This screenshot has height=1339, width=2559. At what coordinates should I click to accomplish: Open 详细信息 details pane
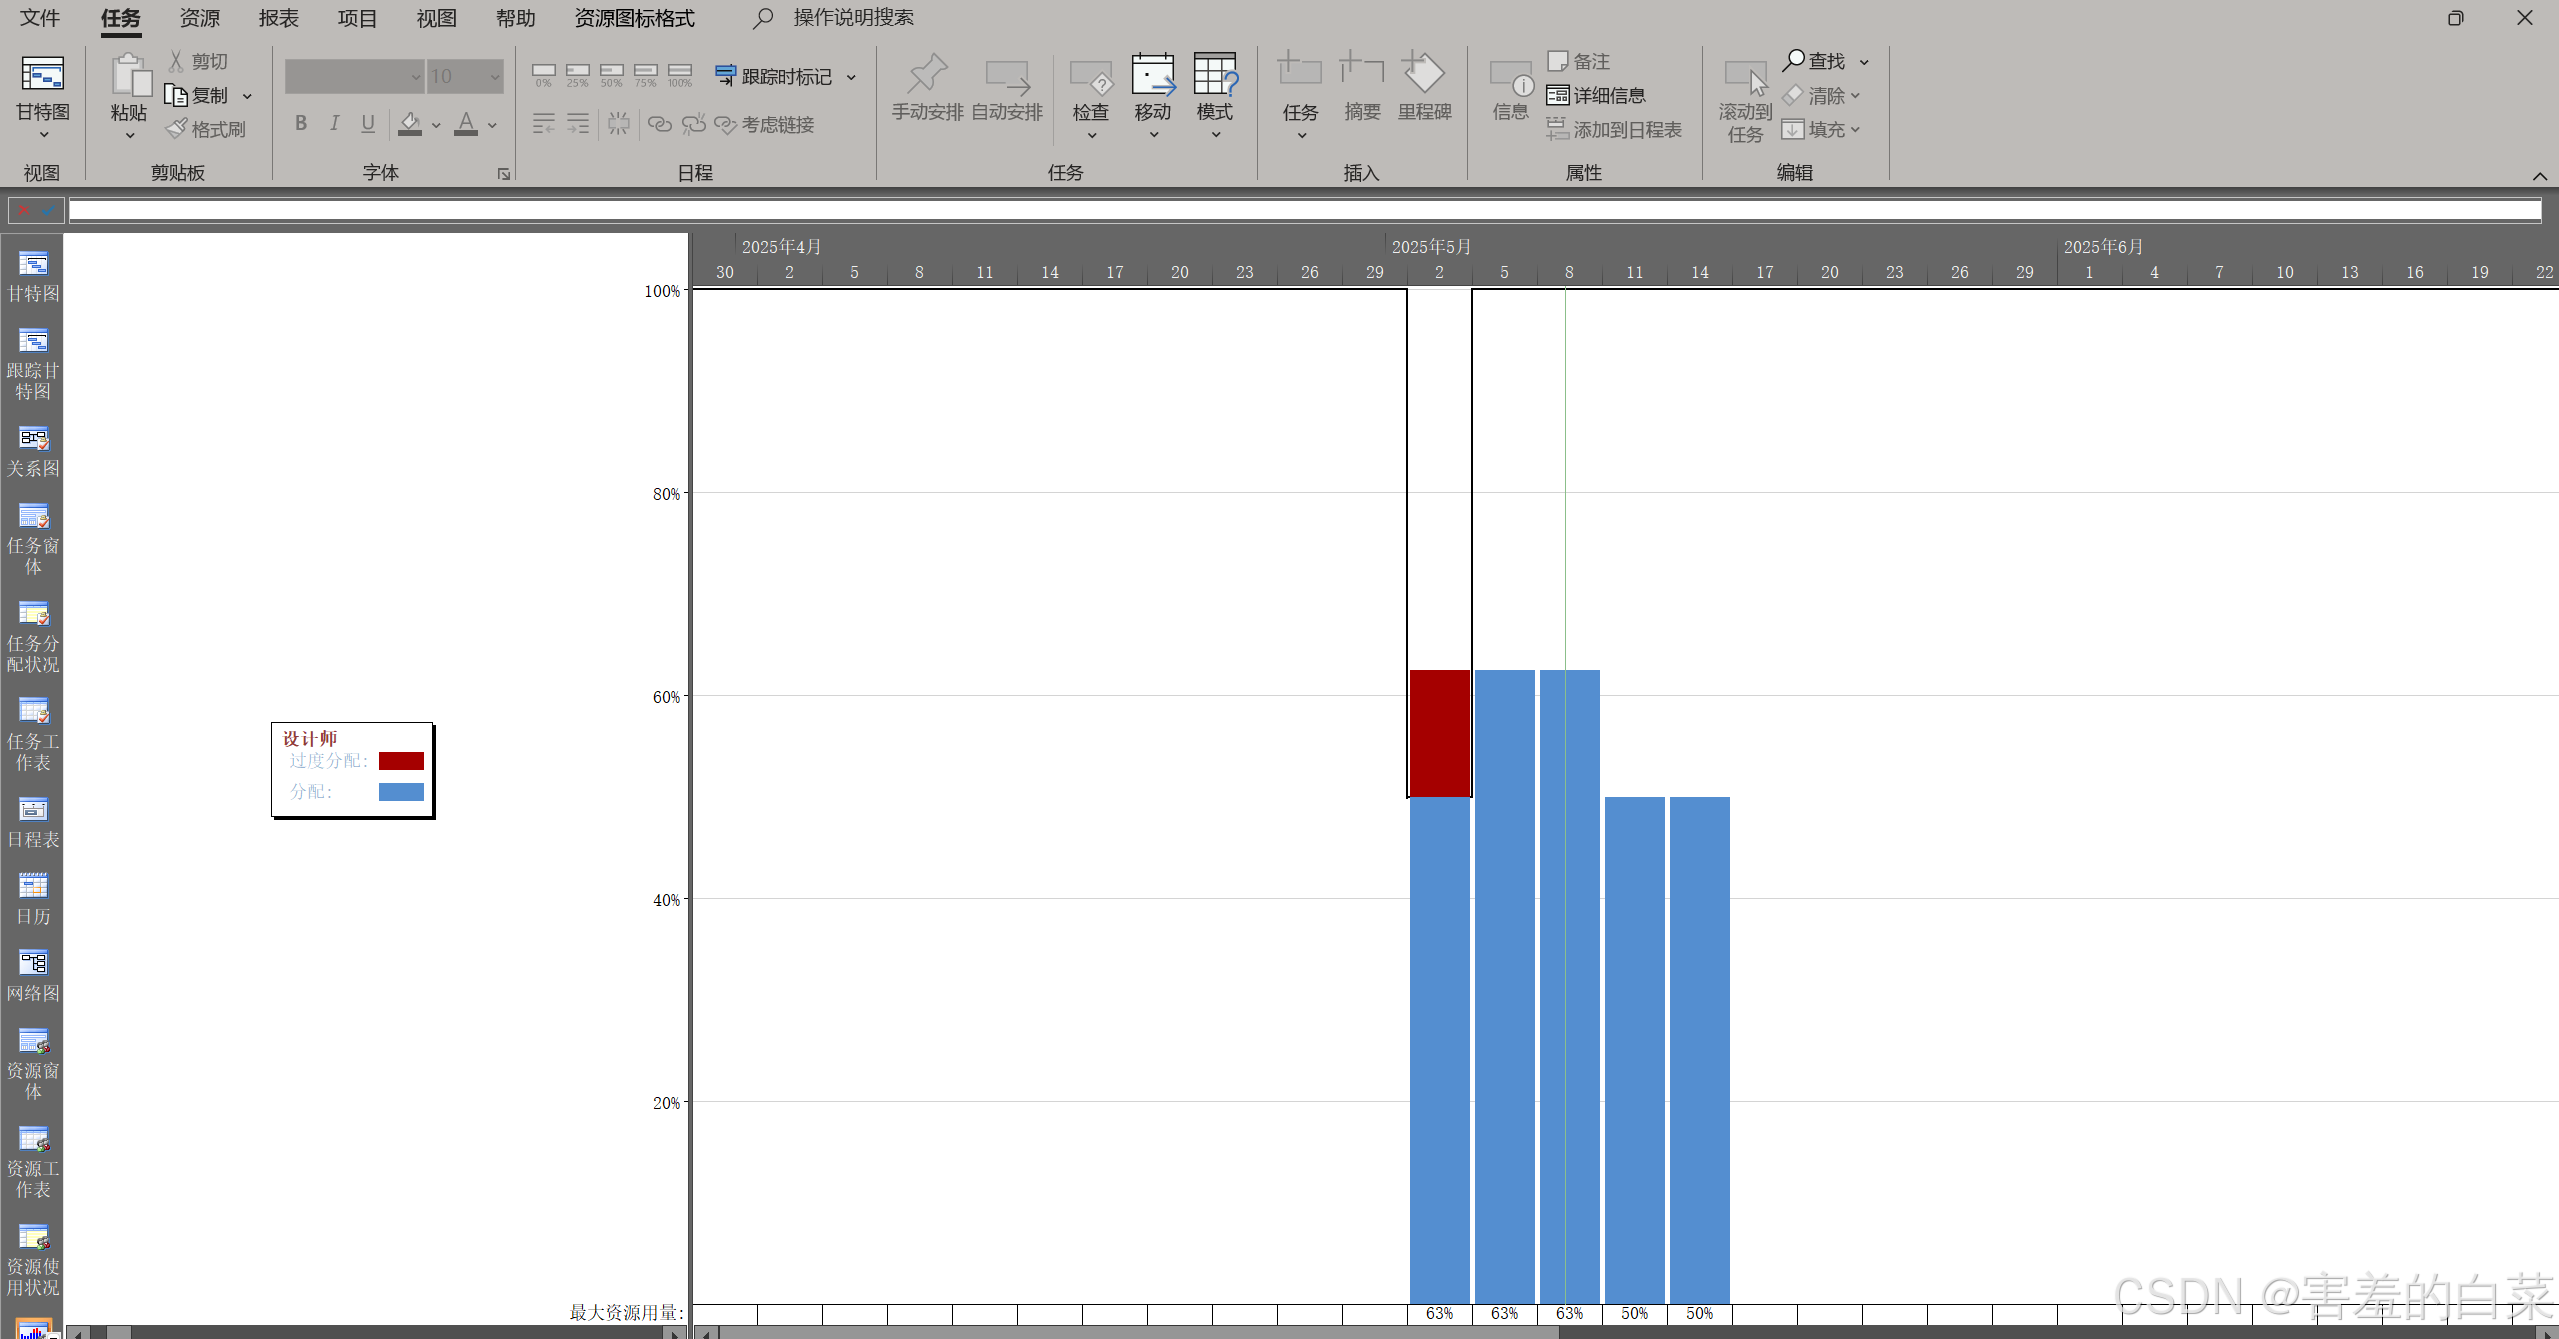[x=1596, y=96]
